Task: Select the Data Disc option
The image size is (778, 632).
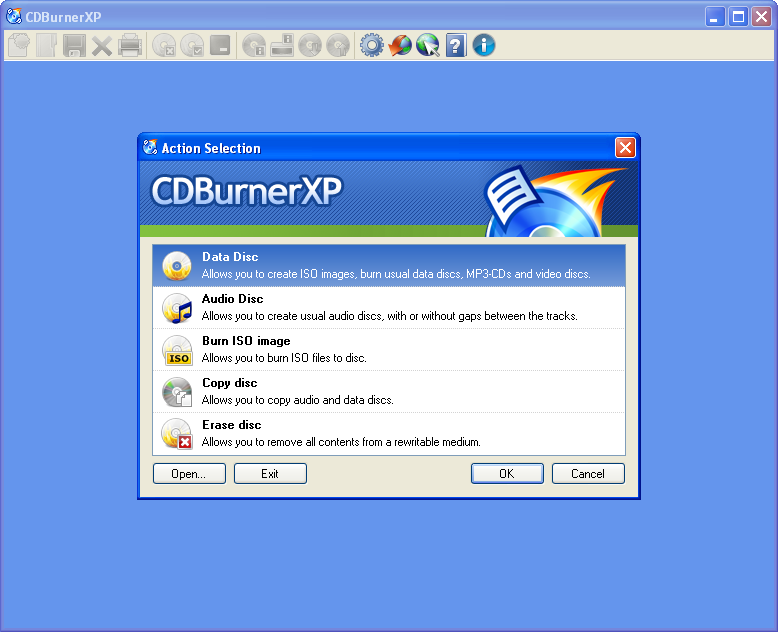Action: coord(388,265)
